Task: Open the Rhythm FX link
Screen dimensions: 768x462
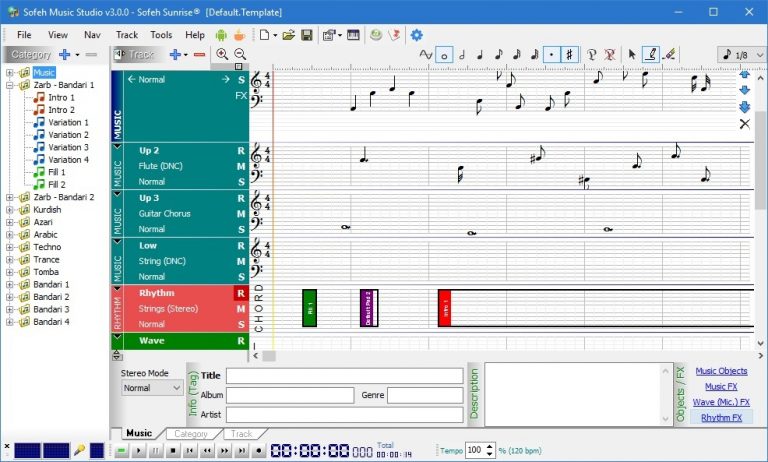Action: (721, 418)
